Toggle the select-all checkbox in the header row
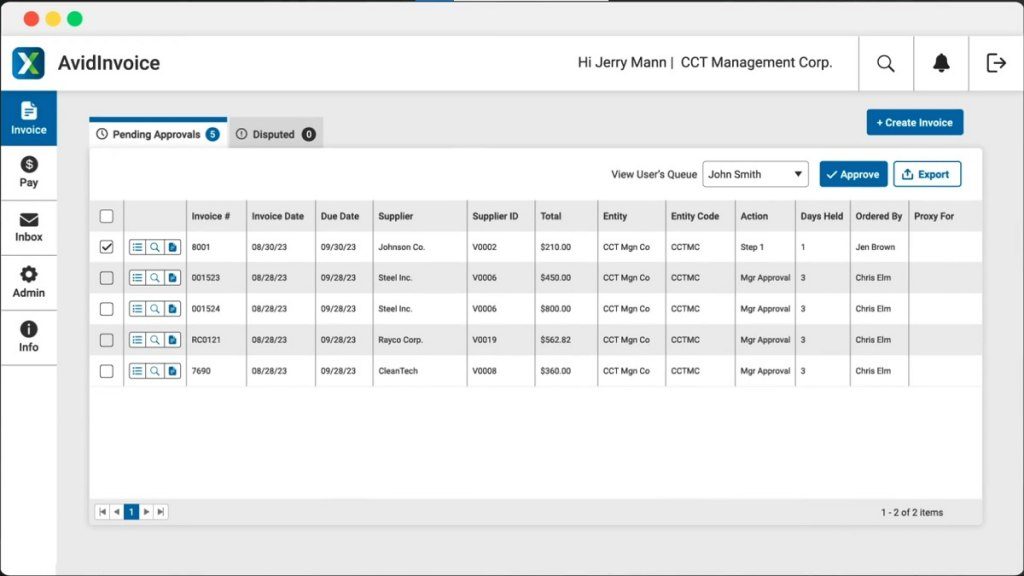1024x576 pixels. [x=107, y=215]
